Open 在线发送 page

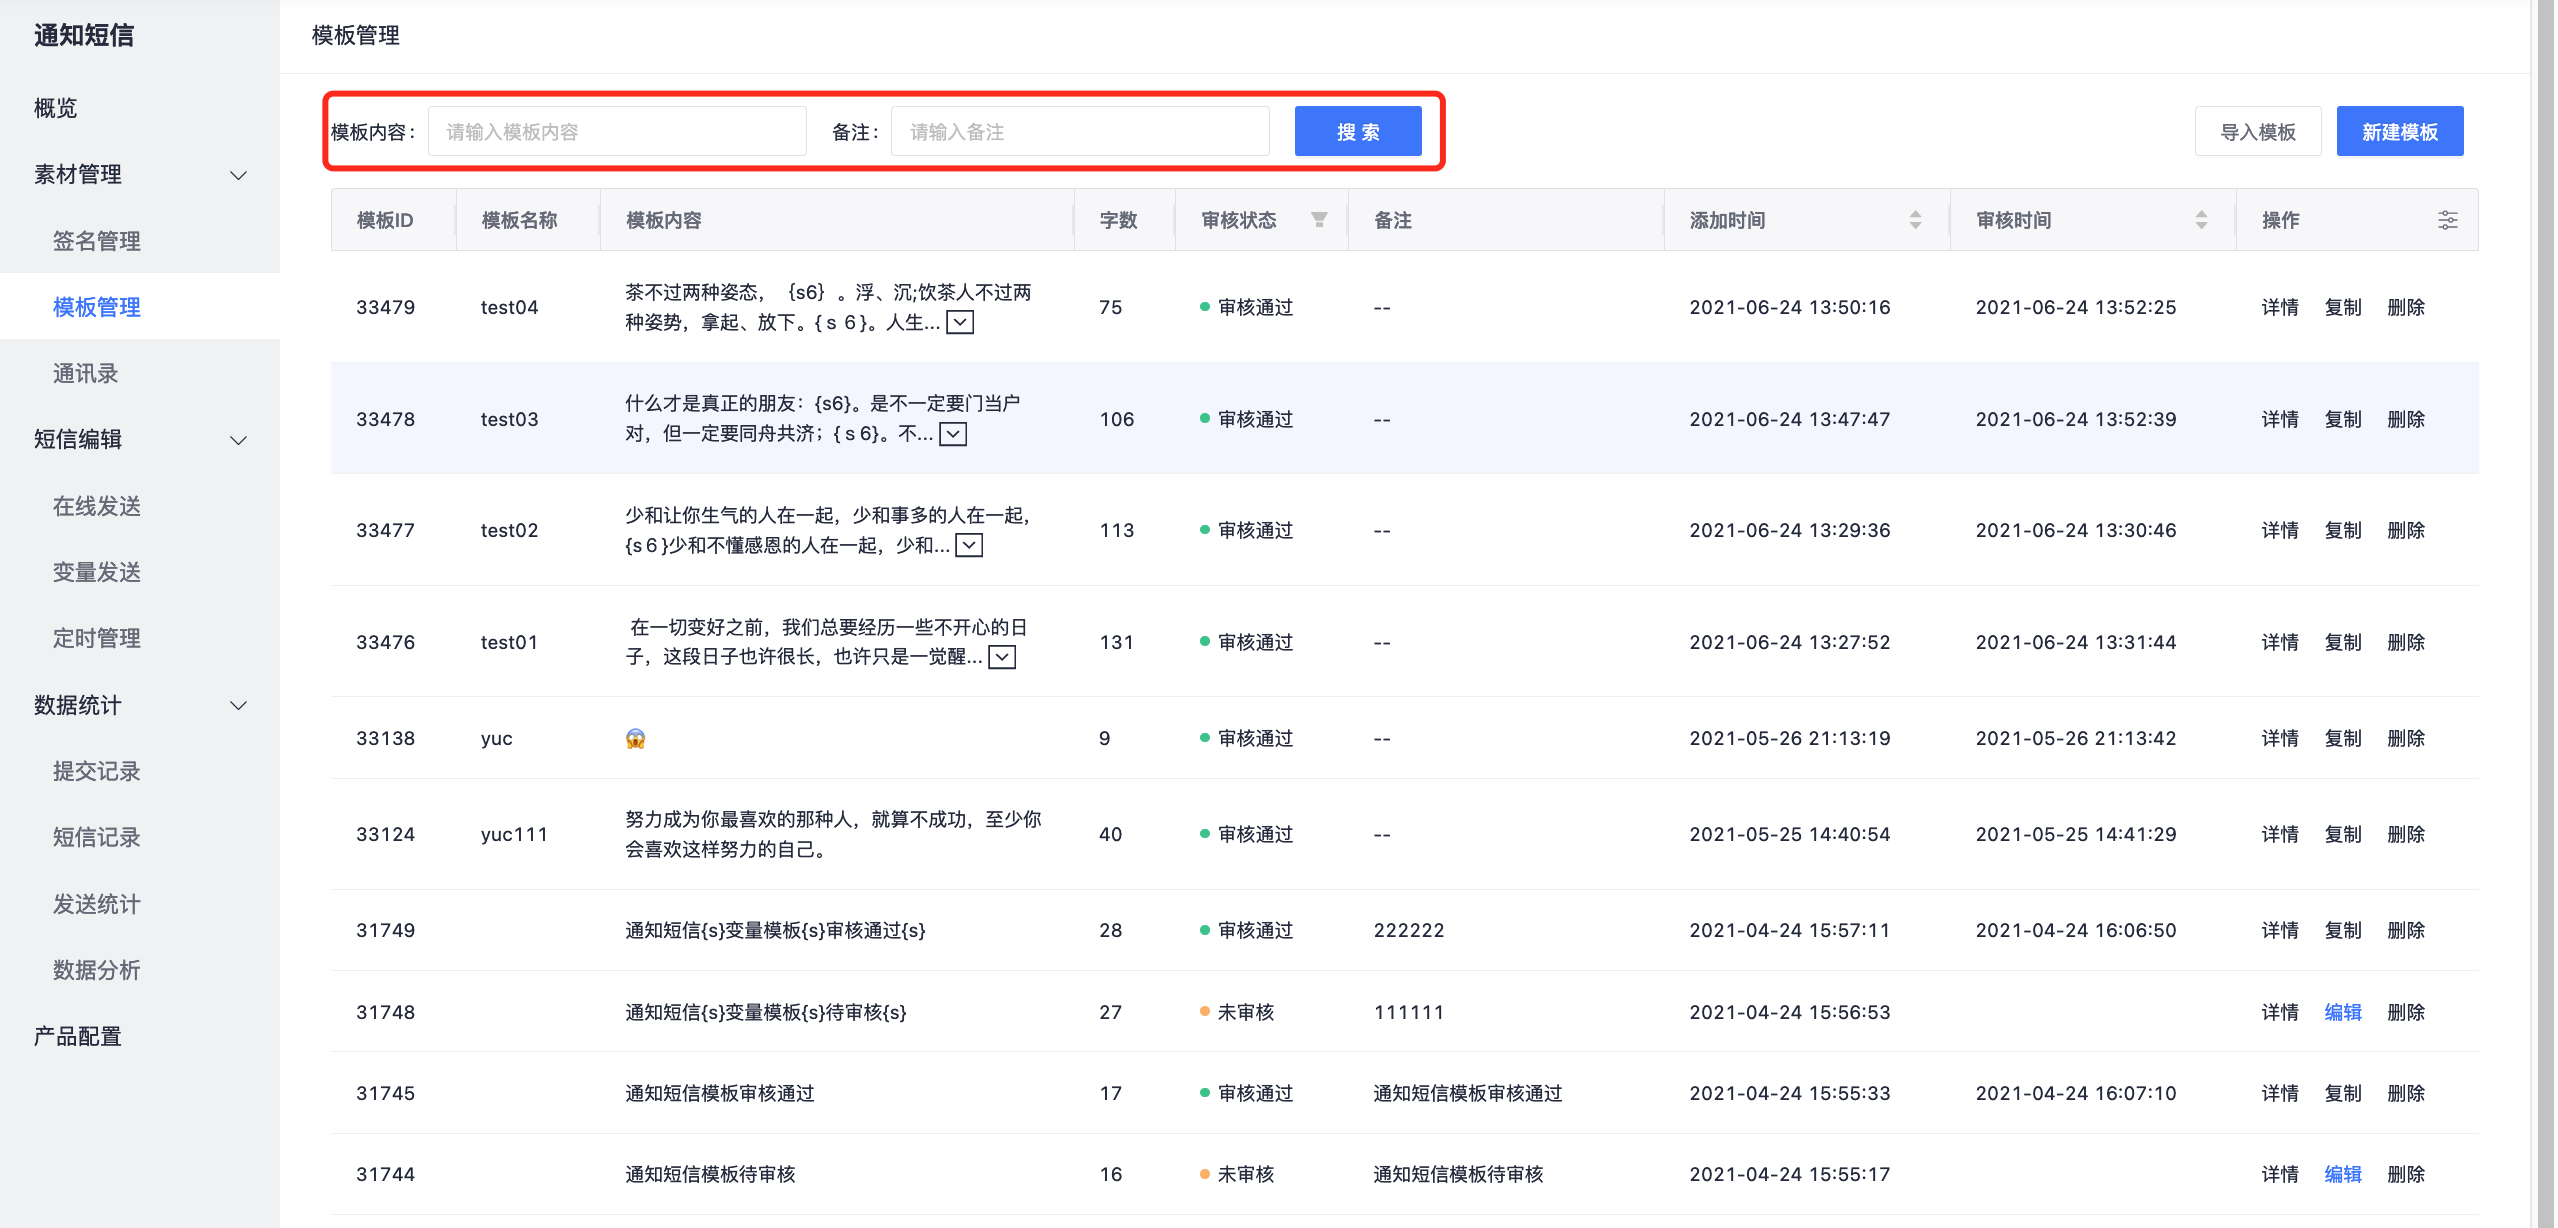click(x=96, y=506)
